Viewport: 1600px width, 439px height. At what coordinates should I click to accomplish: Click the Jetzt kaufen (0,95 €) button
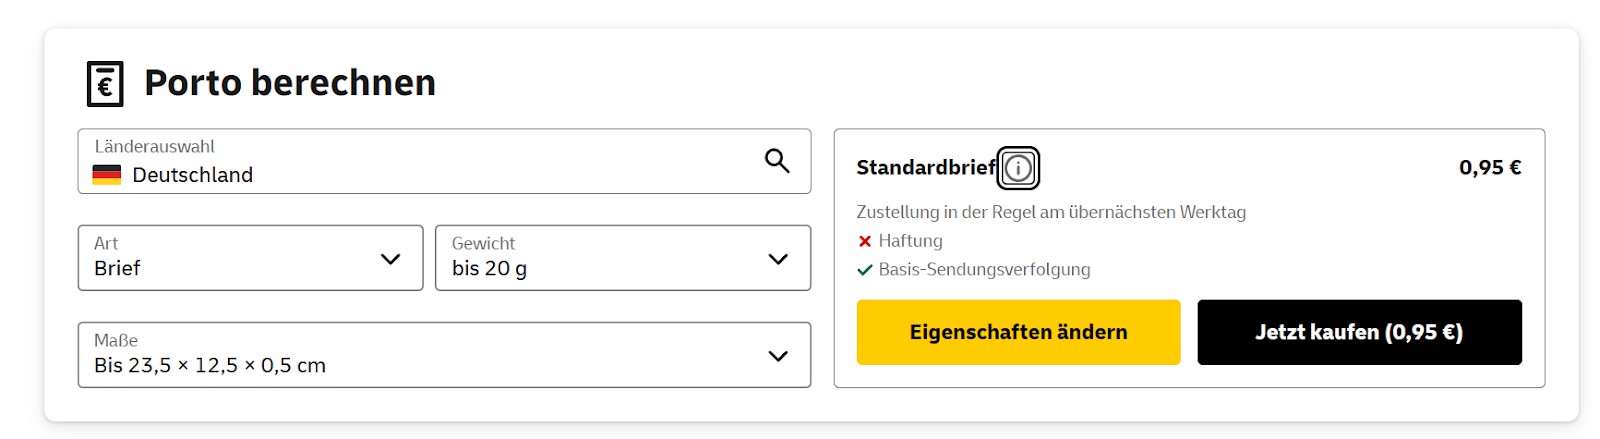click(x=1359, y=332)
